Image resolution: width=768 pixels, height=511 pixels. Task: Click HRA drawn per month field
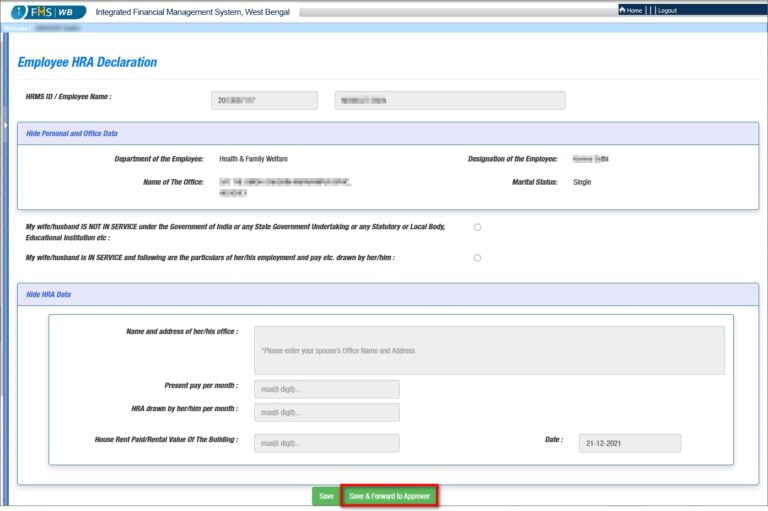[x=327, y=413]
